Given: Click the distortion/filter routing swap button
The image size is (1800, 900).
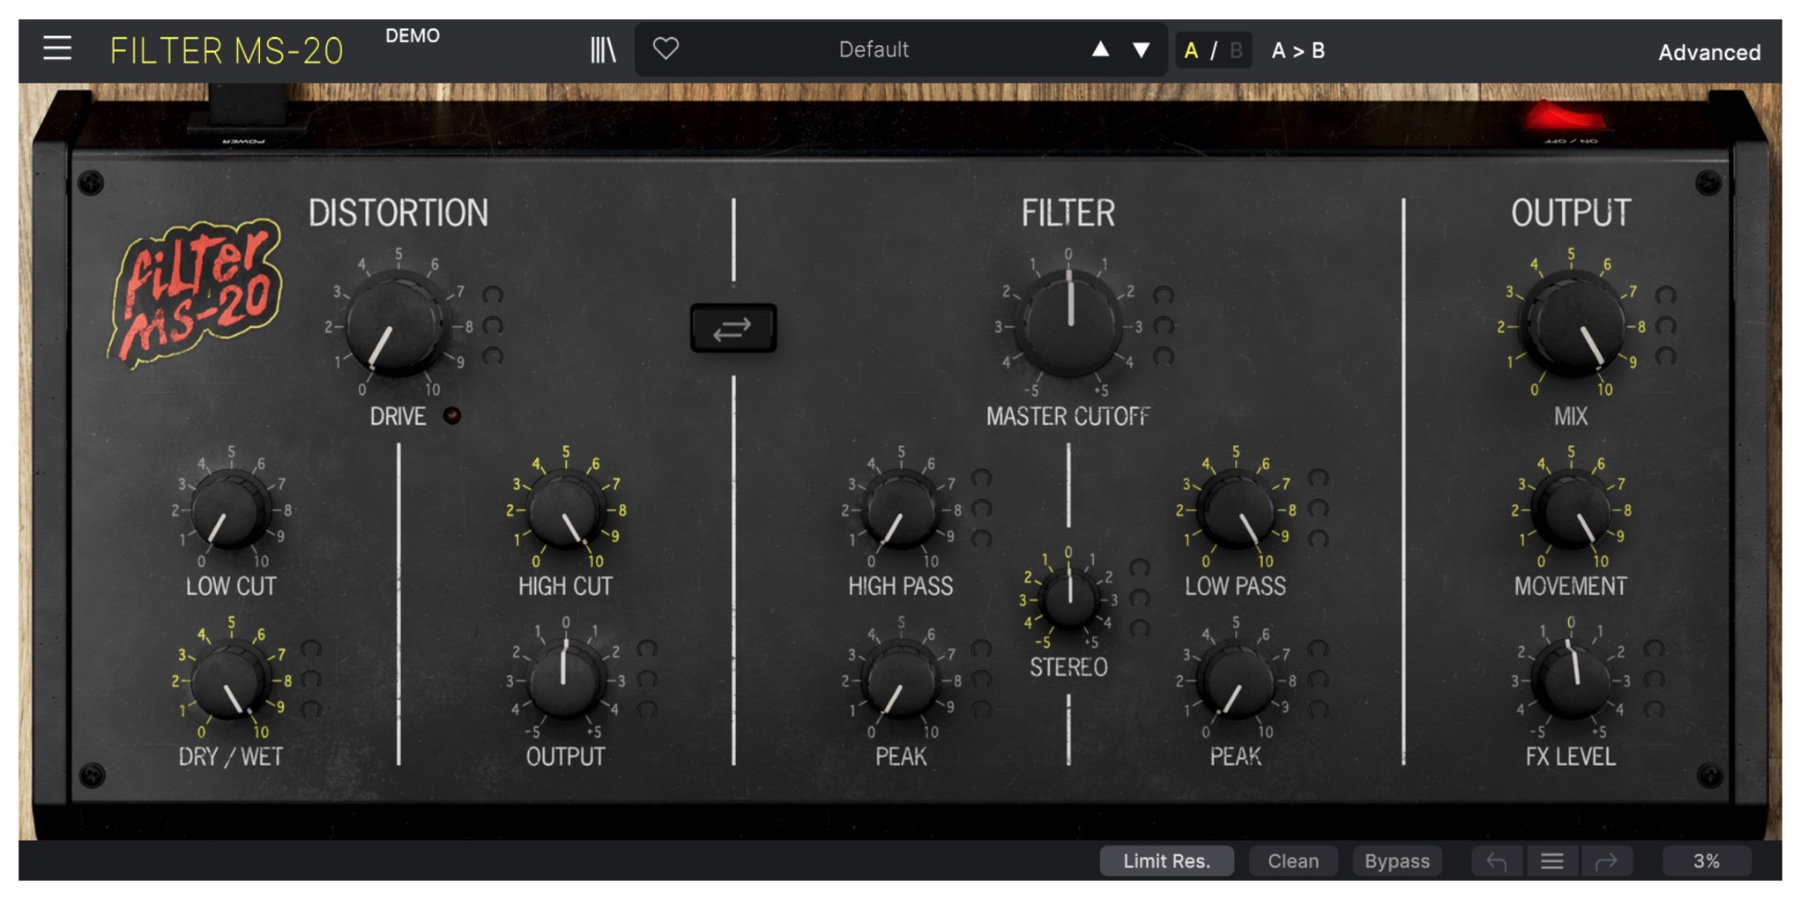Looking at the screenshot, I should click(x=733, y=328).
